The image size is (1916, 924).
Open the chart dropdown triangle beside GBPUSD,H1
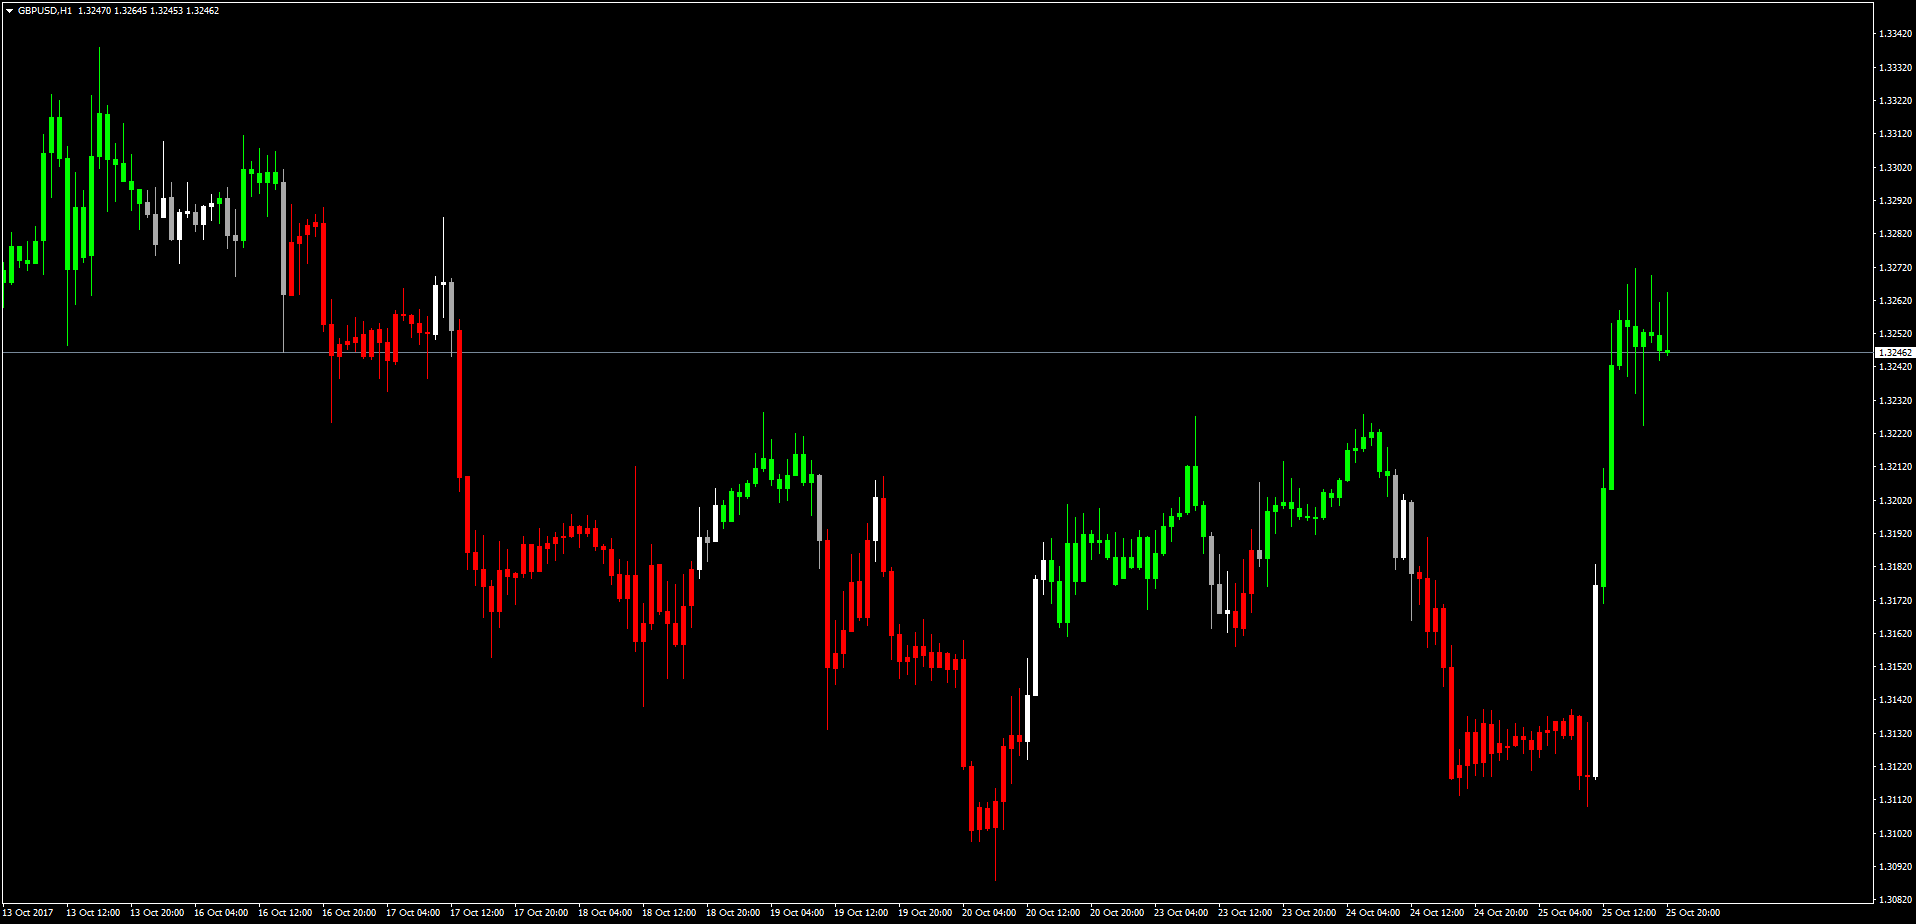pos(10,11)
